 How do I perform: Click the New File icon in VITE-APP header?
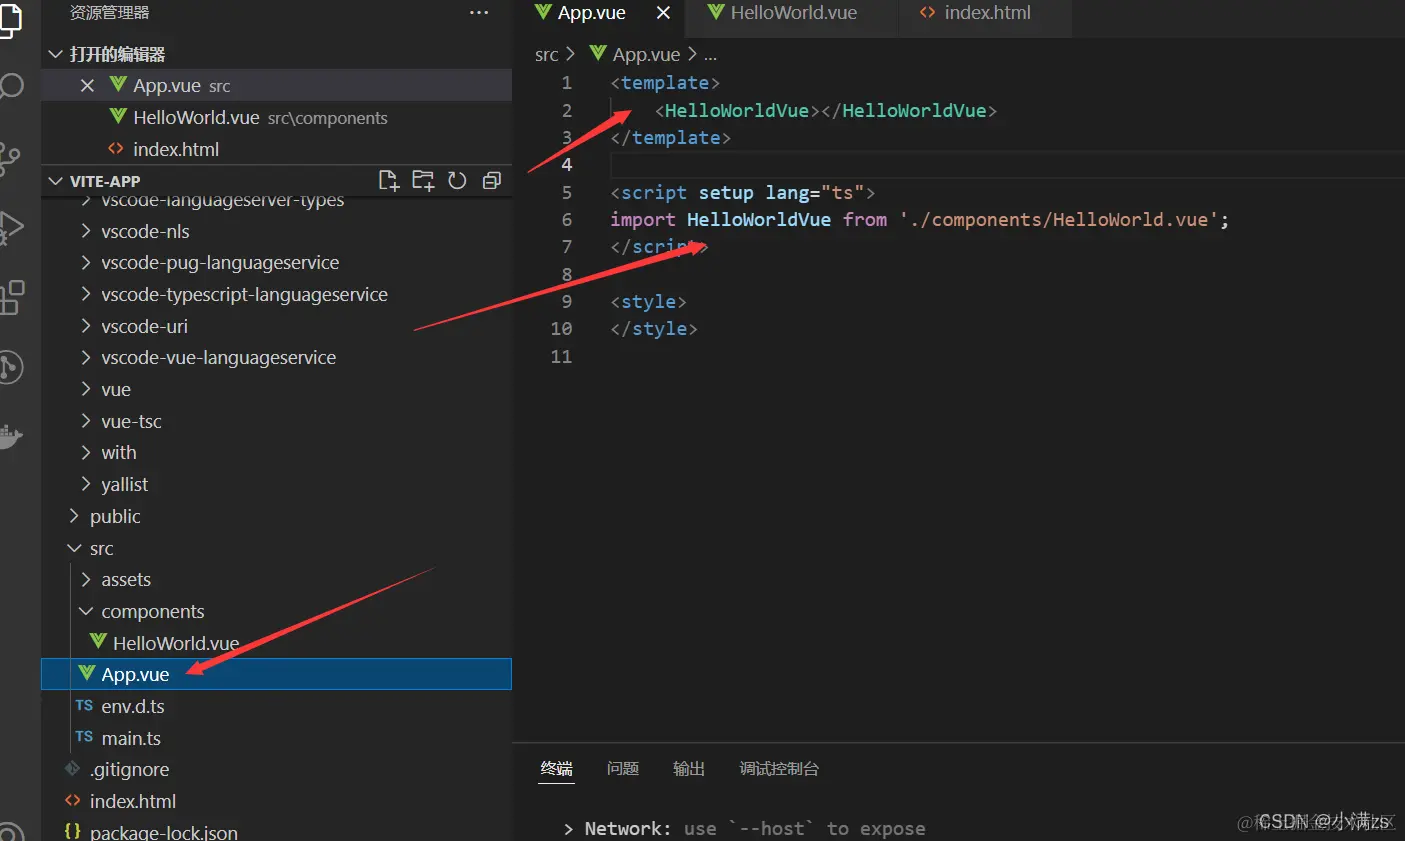(x=389, y=180)
